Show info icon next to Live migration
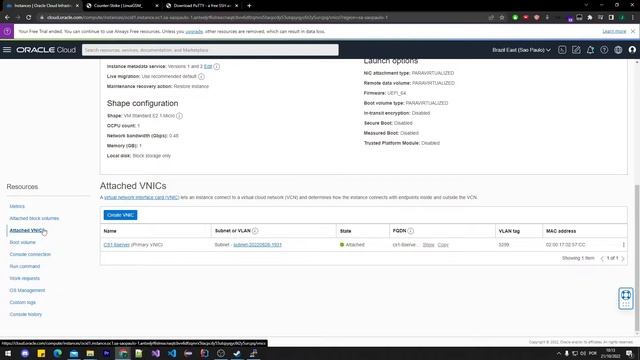This screenshot has height=360, width=640. click(x=201, y=77)
